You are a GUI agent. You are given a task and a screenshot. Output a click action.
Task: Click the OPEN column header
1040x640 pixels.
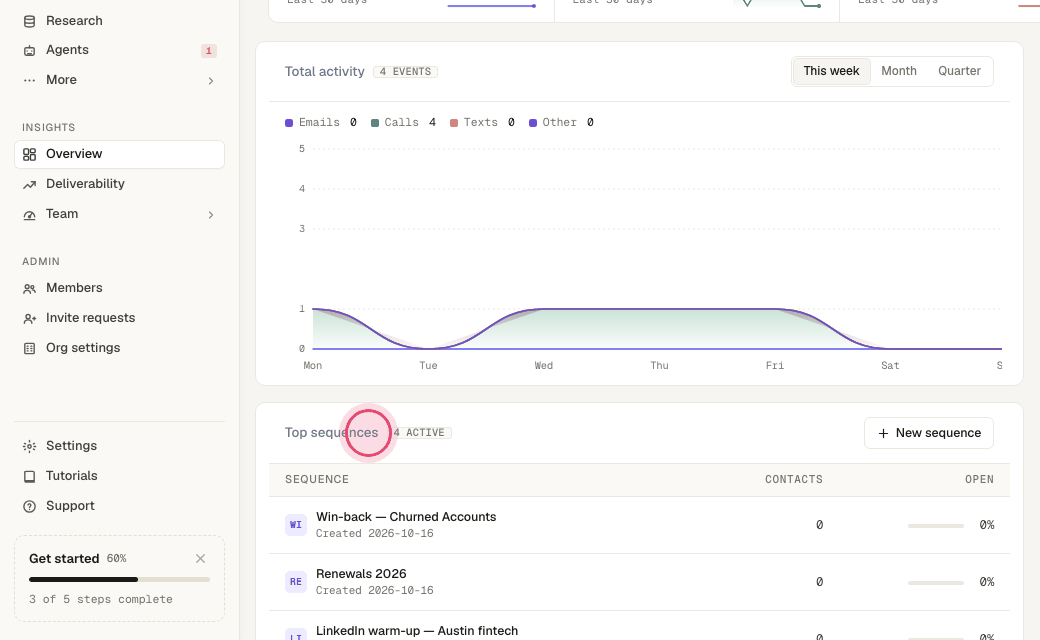click(x=979, y=480)
